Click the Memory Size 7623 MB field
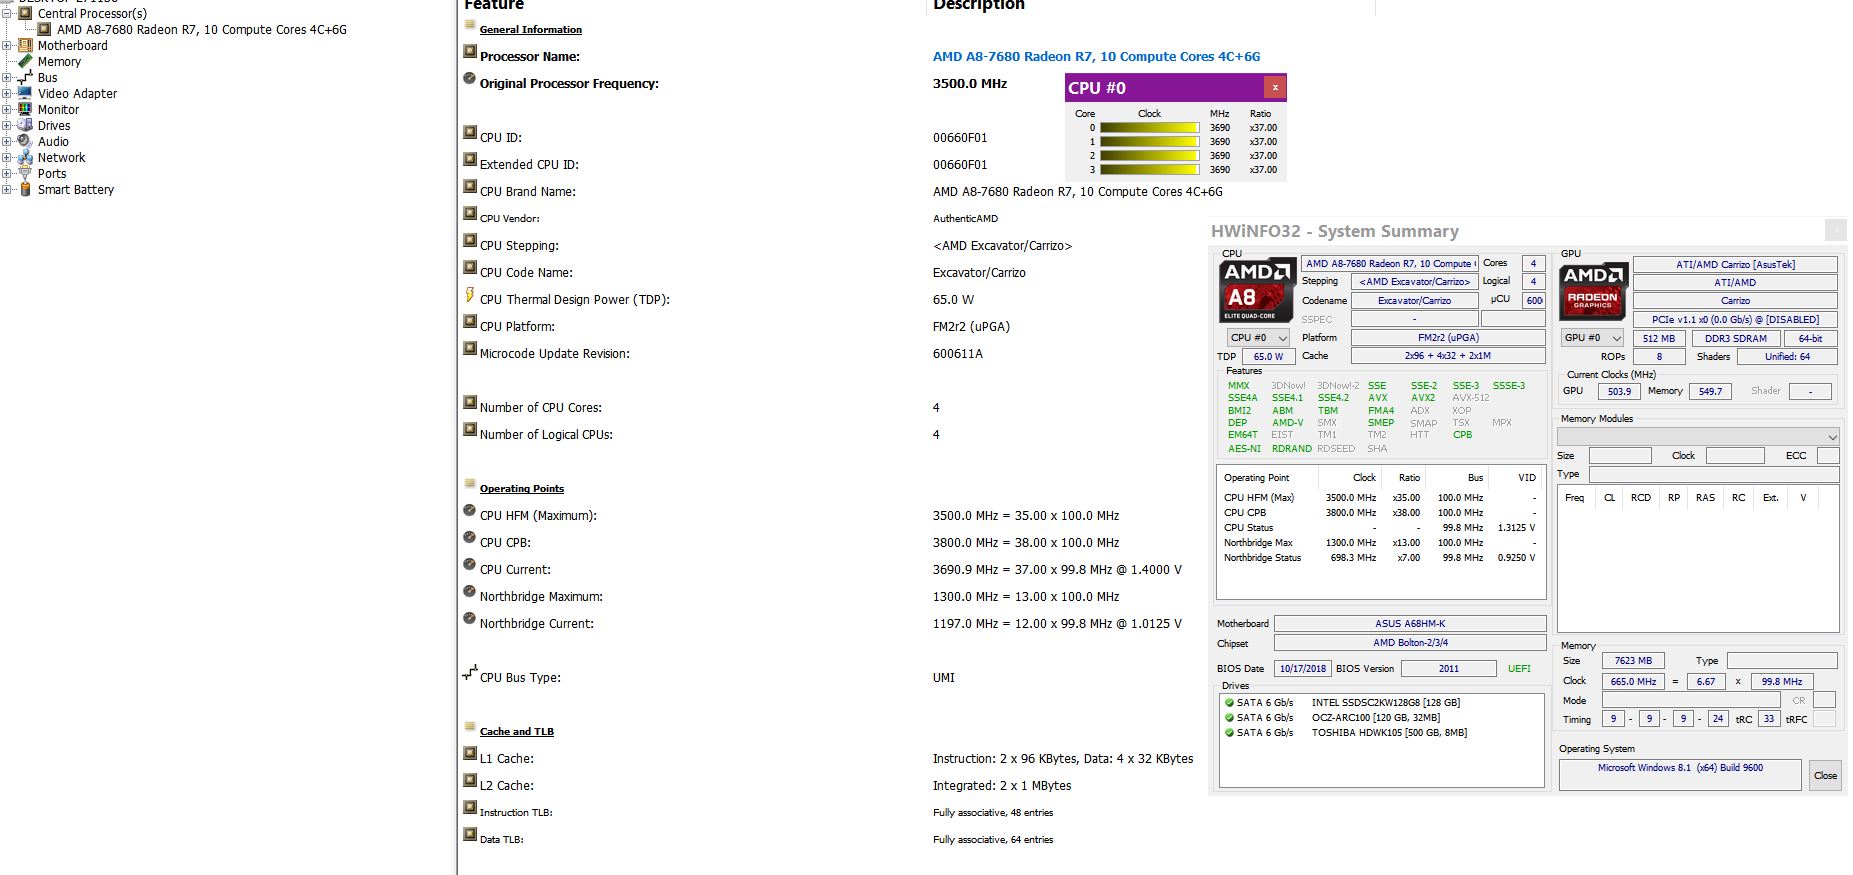This screenshot has width=1853, height=875. tap(1633, 661)
